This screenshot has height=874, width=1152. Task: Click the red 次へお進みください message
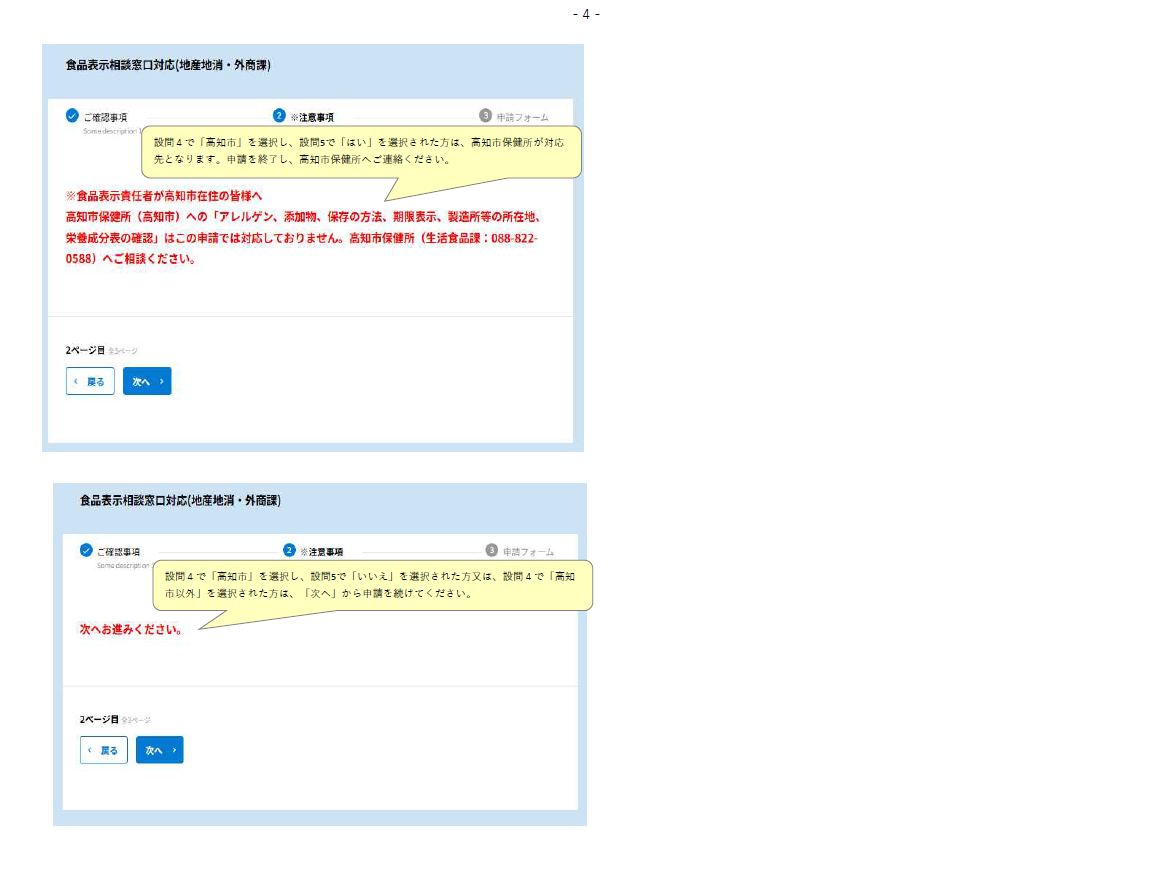tap(131, 629)
